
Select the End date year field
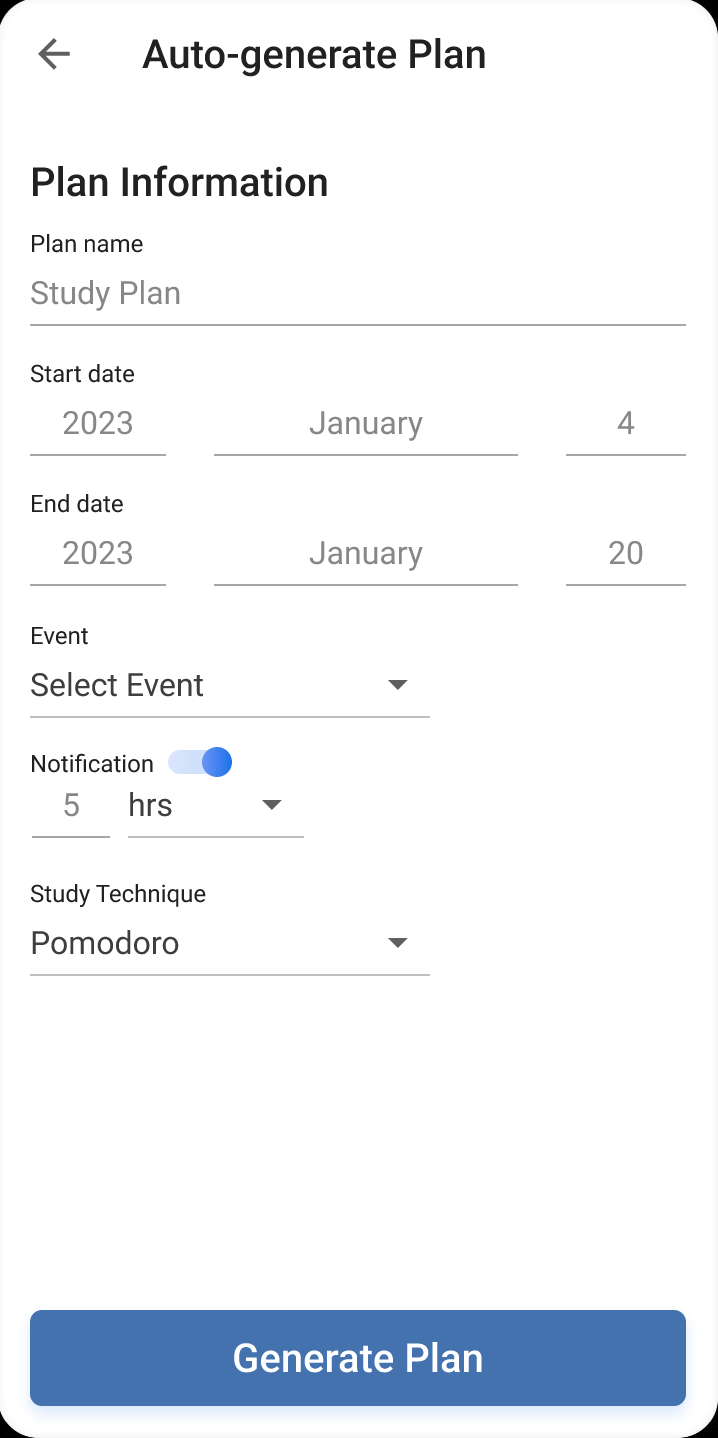click(x=98, y=554)
